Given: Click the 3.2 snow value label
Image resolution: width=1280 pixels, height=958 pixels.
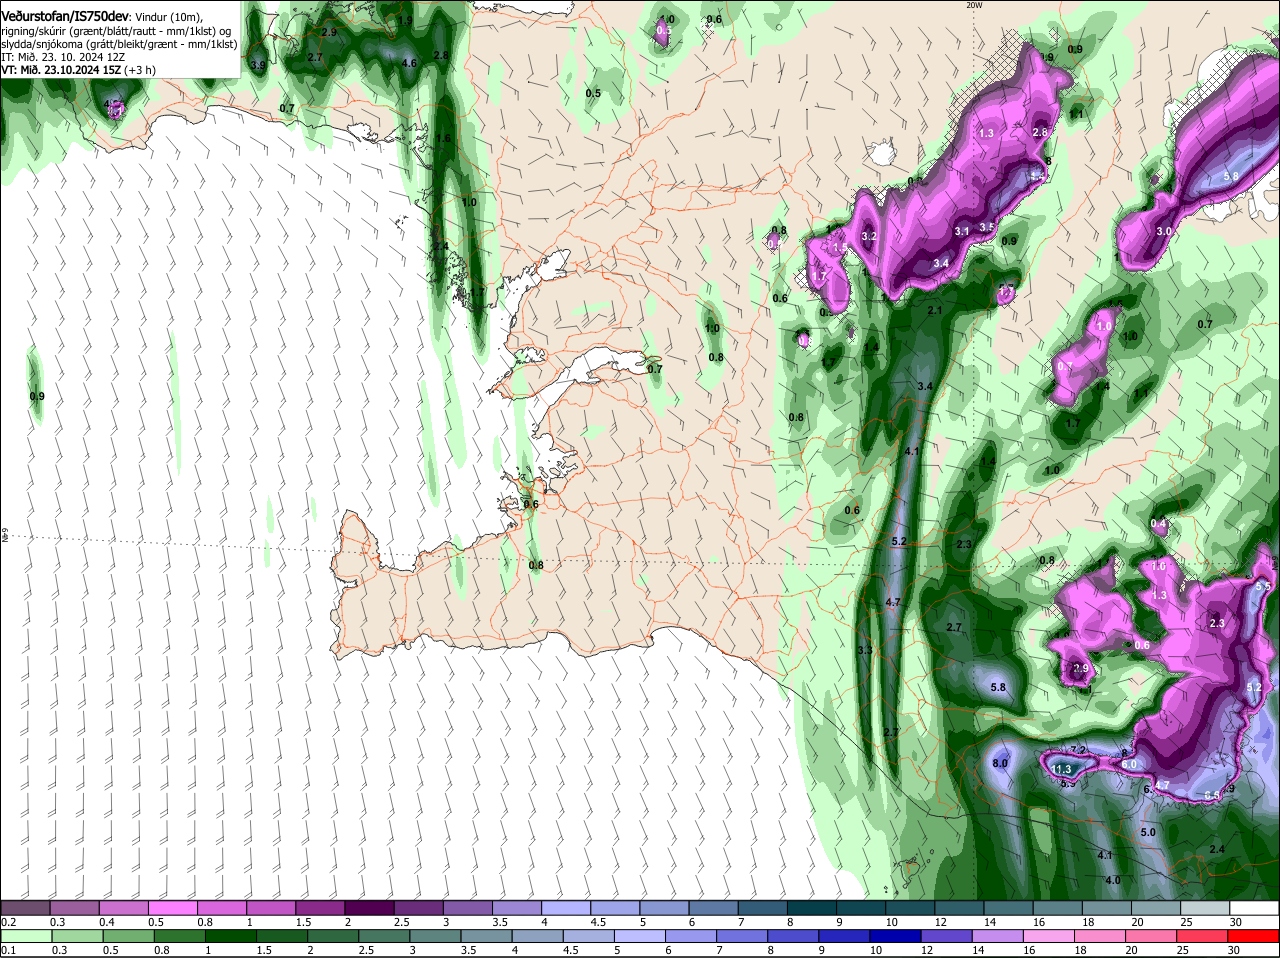Looking at the screenshot, I should tap(869, 237).
